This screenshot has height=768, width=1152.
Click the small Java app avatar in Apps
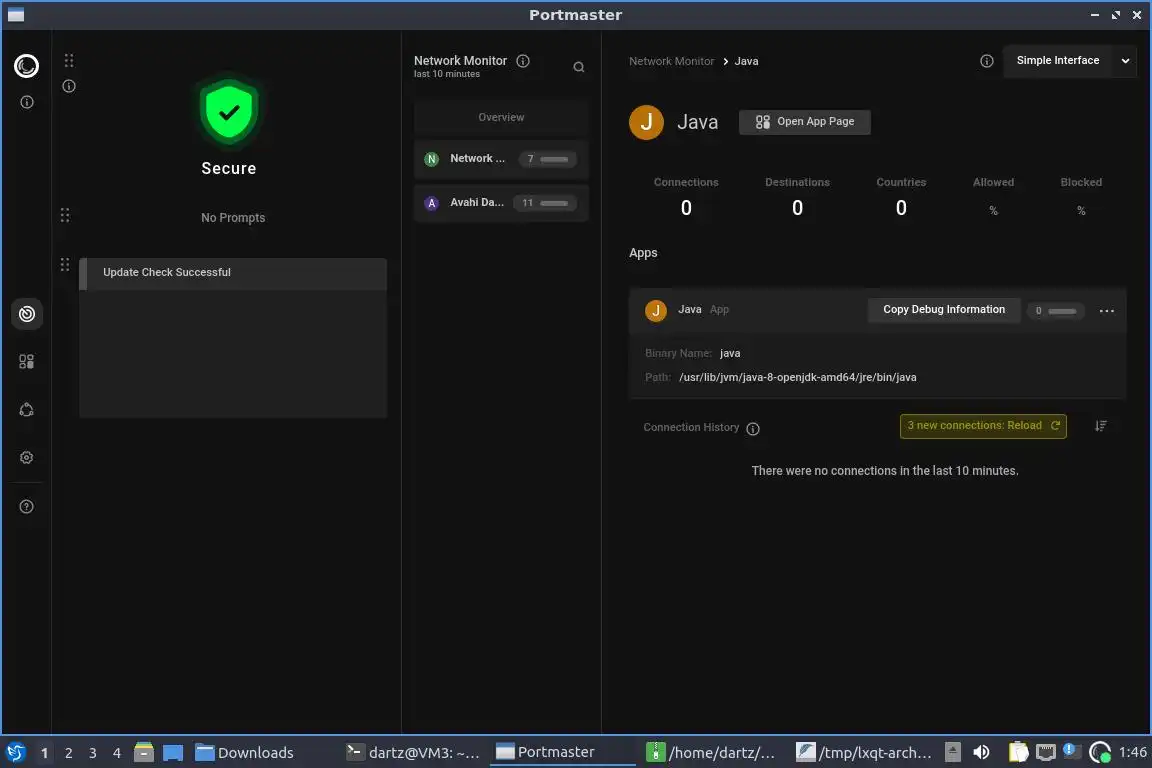656,310
